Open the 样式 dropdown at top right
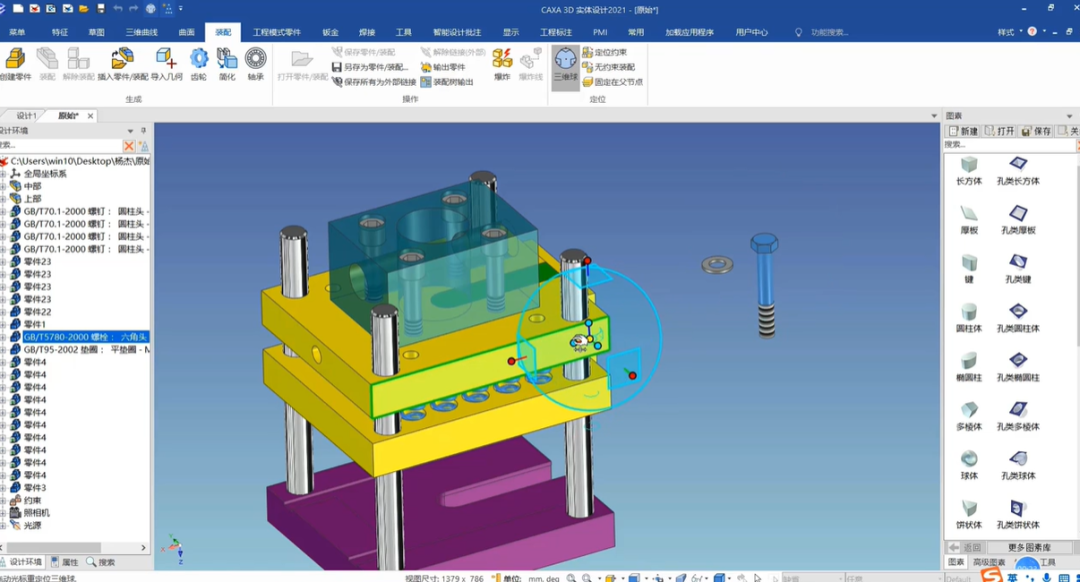Screen dimensions: 1080x582 (x=1009, y=32)
